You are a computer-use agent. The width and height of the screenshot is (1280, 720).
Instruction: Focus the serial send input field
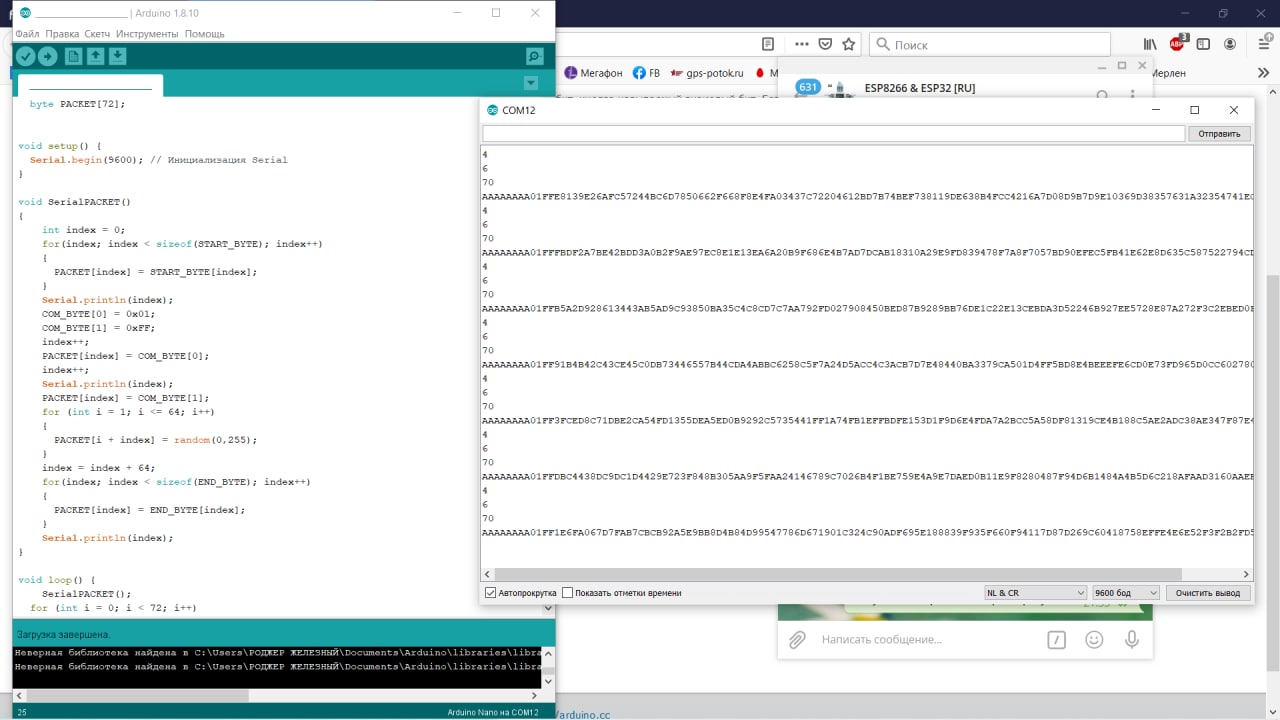tap(833, 134)
